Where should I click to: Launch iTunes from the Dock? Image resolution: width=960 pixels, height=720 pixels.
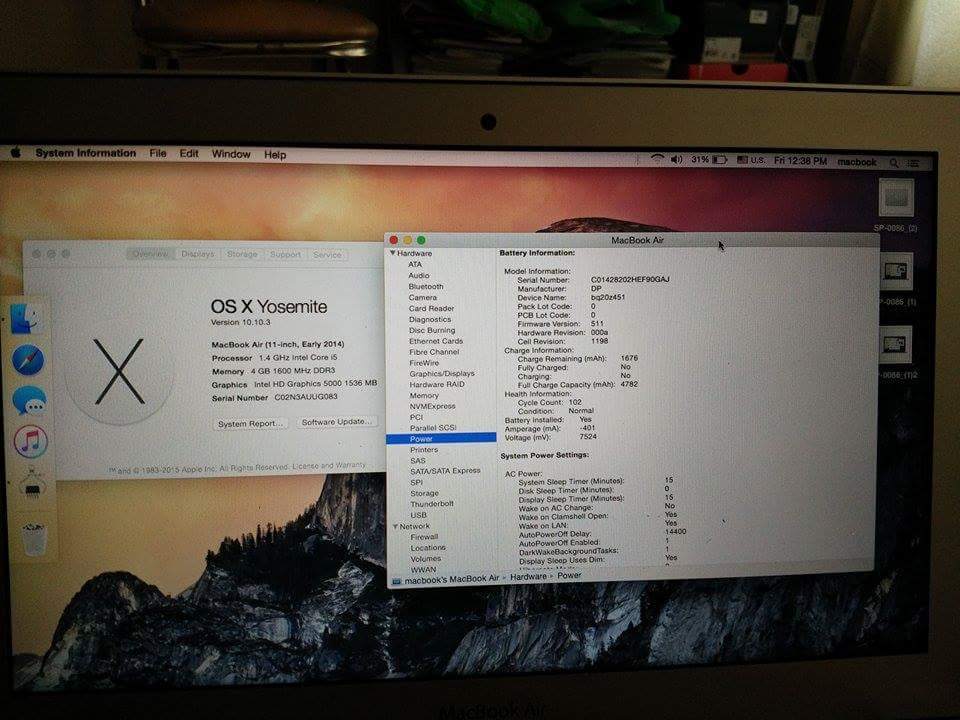pos(31,441)
